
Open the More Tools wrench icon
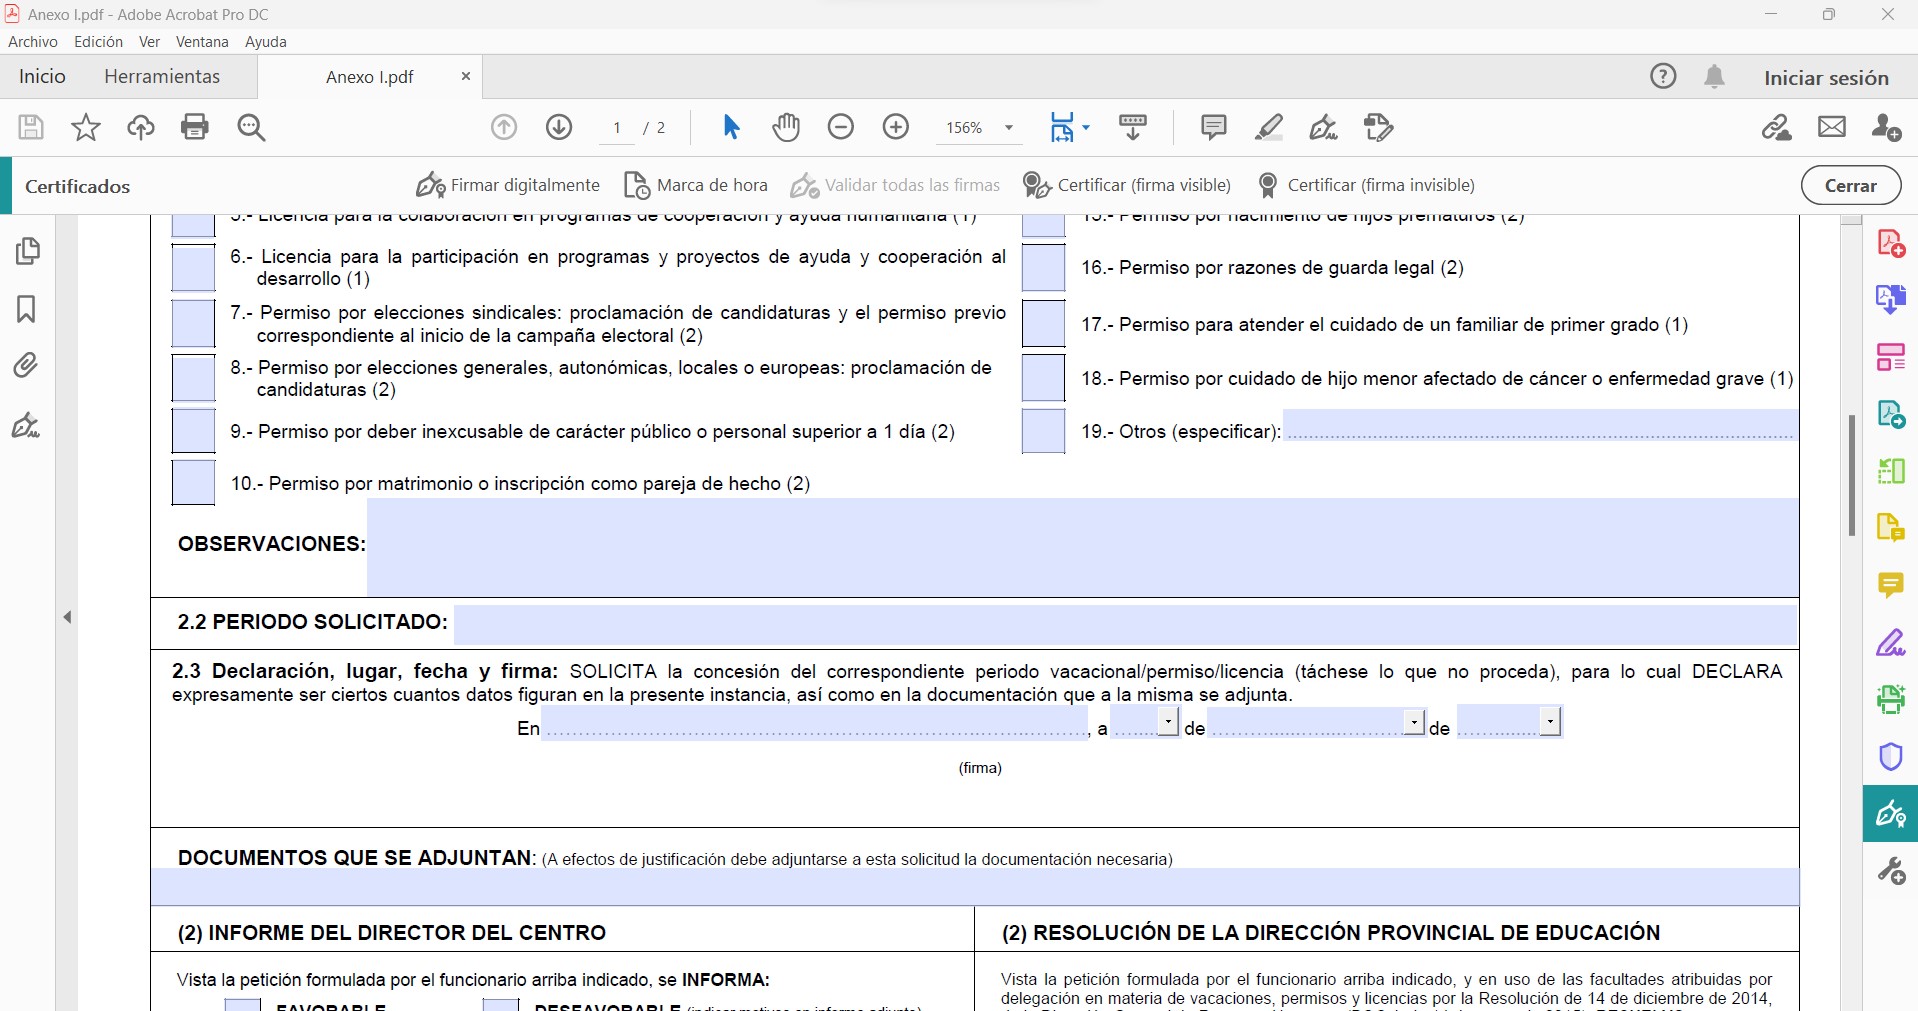tap(1890, 871)
